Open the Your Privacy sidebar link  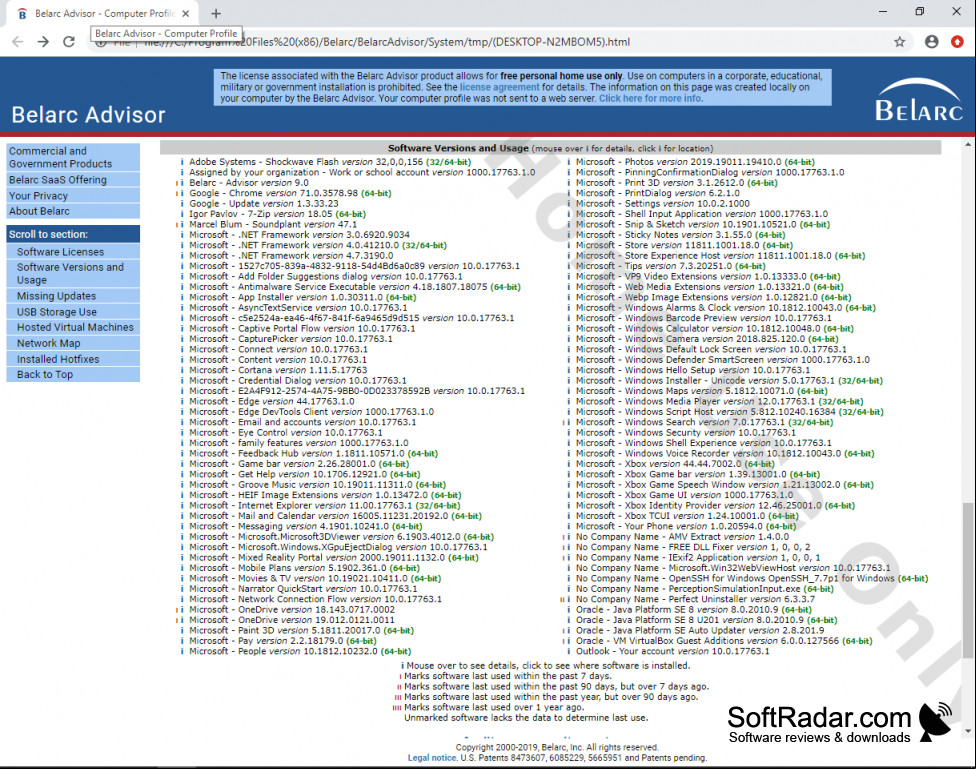click(73, 196)
